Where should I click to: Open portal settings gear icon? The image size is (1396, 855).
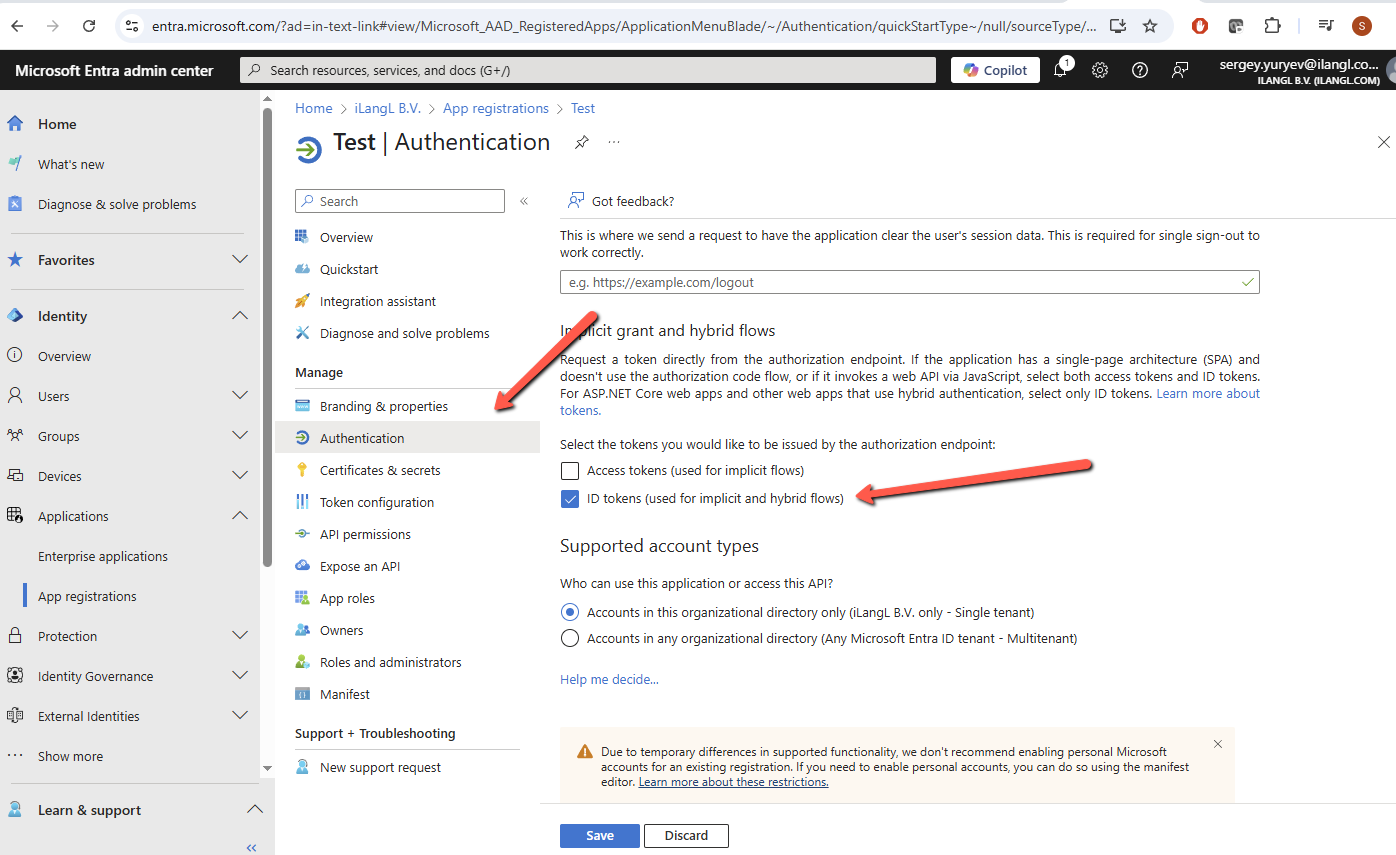(1100, 70)
